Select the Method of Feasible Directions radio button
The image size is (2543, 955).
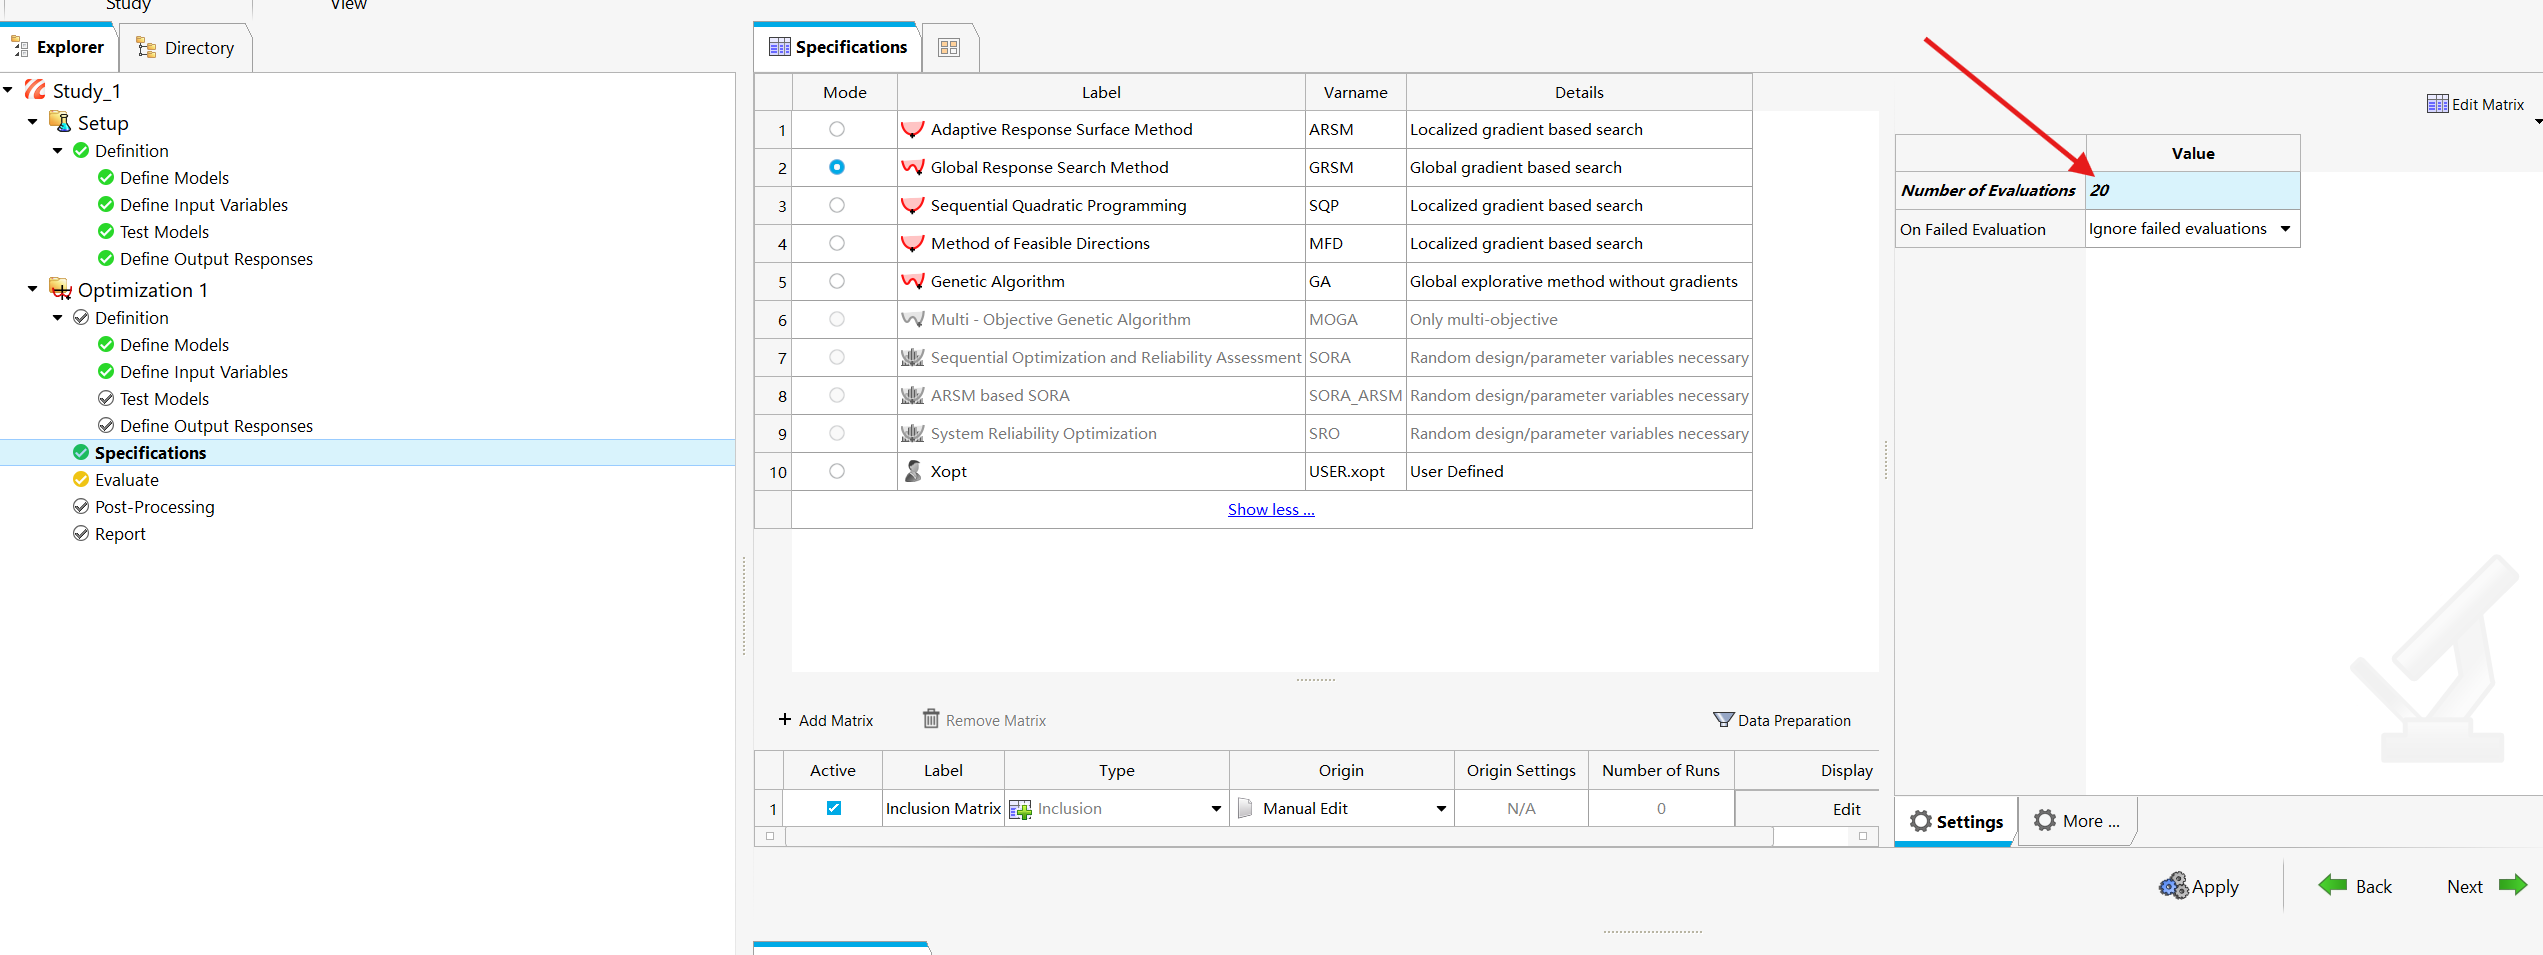837,243
